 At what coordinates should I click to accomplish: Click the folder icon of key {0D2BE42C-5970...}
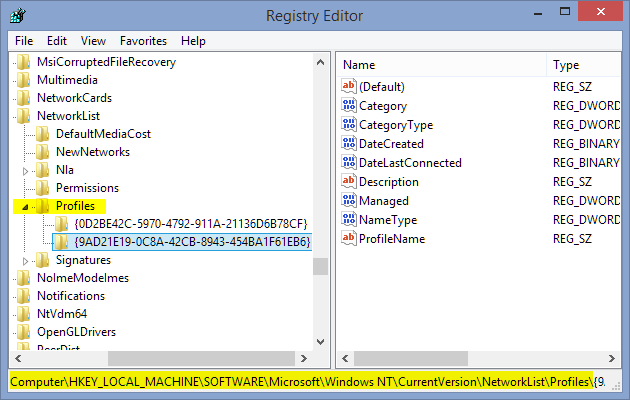(61, 224)
